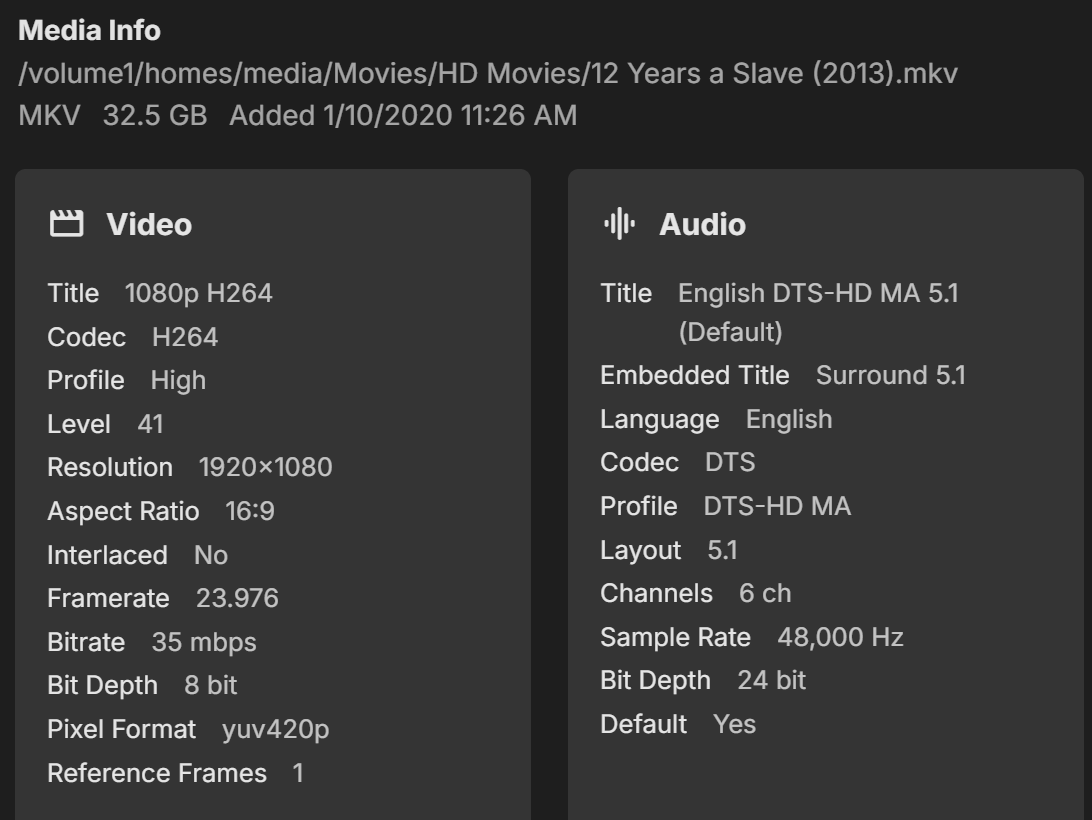The height and width of the screenshot is (820, 1092).
Task: Select the 24 bit audio bit depth value
Action: [x=771, y=680]
